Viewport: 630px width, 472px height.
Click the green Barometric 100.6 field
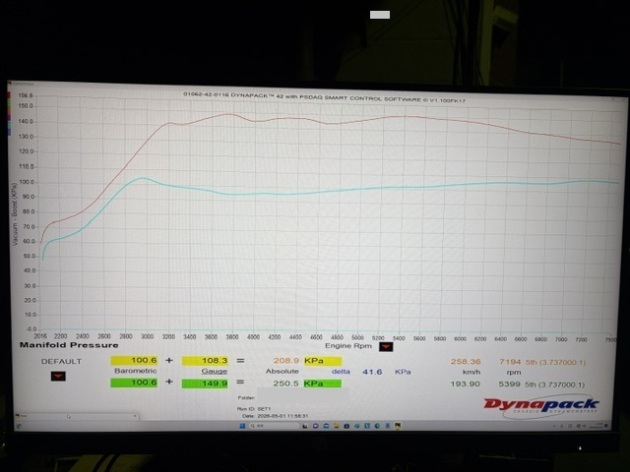135,382
